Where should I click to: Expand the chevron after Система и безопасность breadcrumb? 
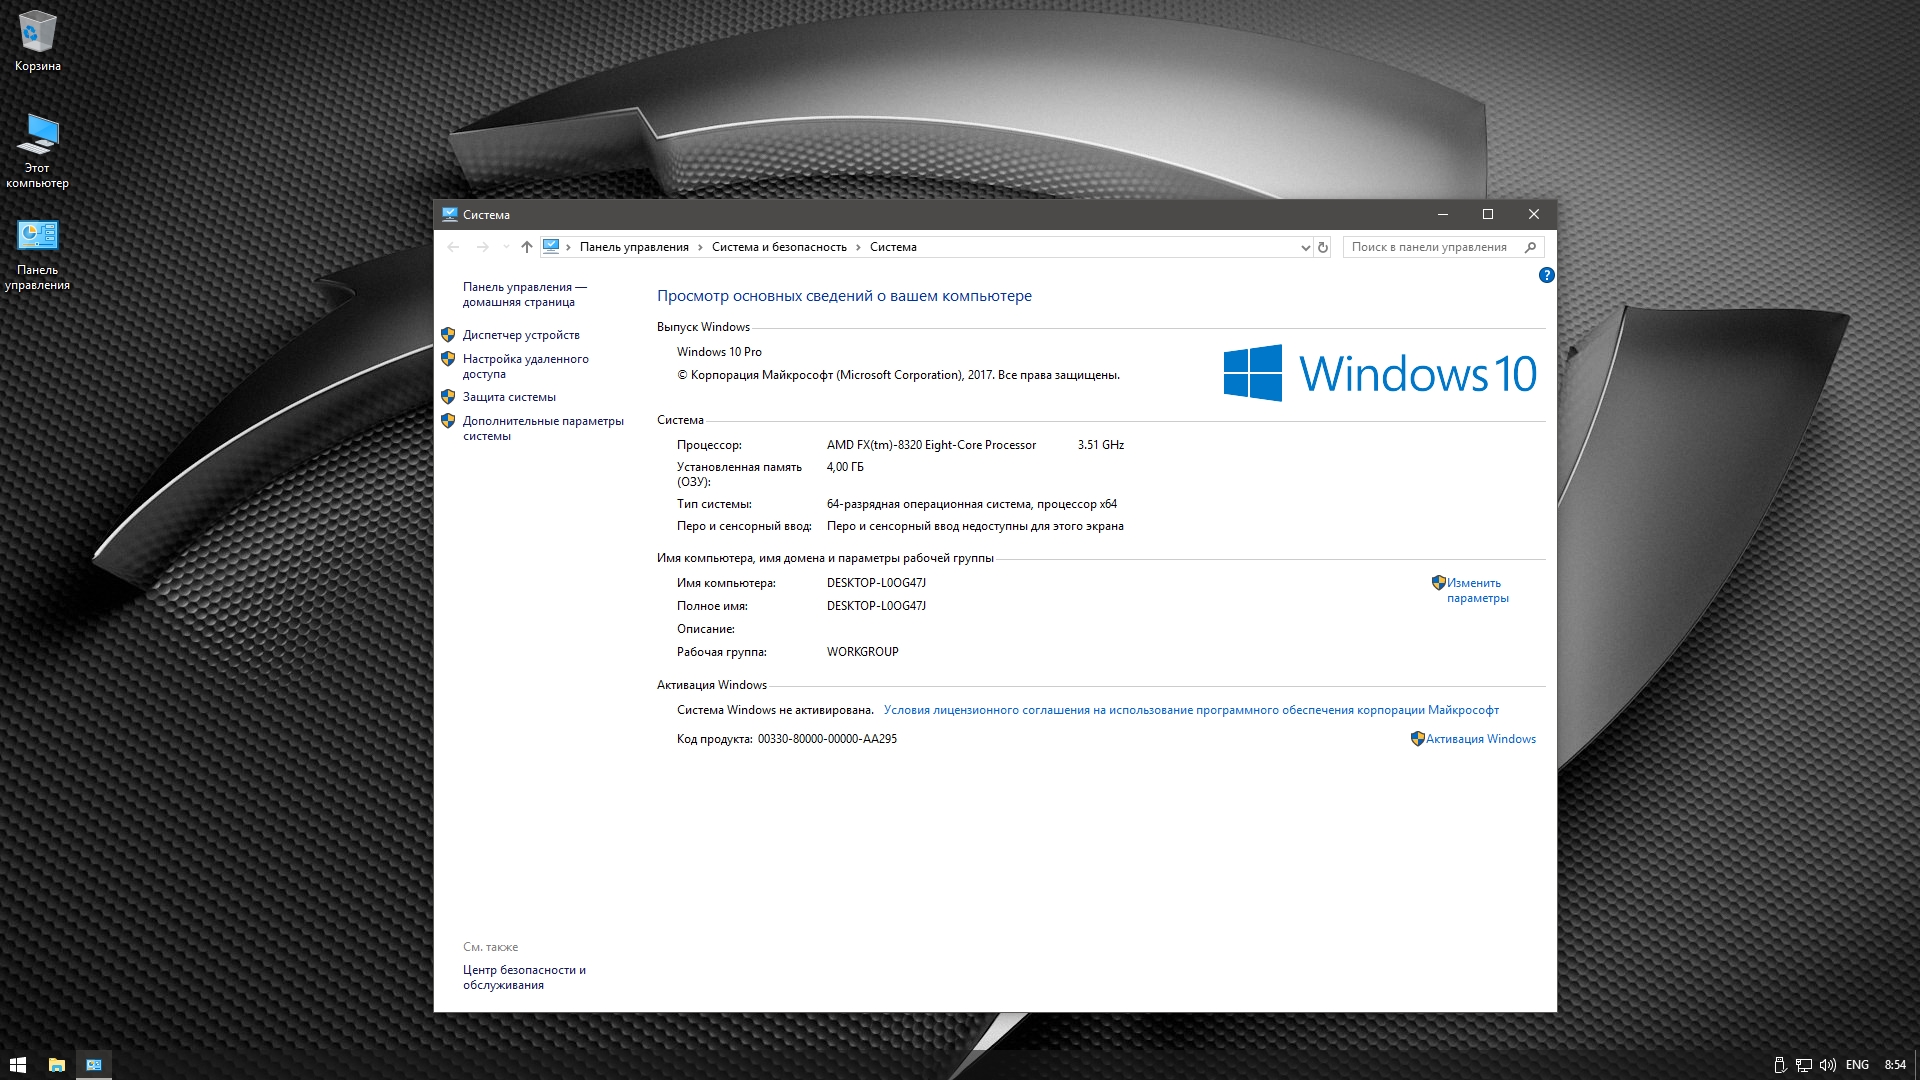click(x=858, y=247)
